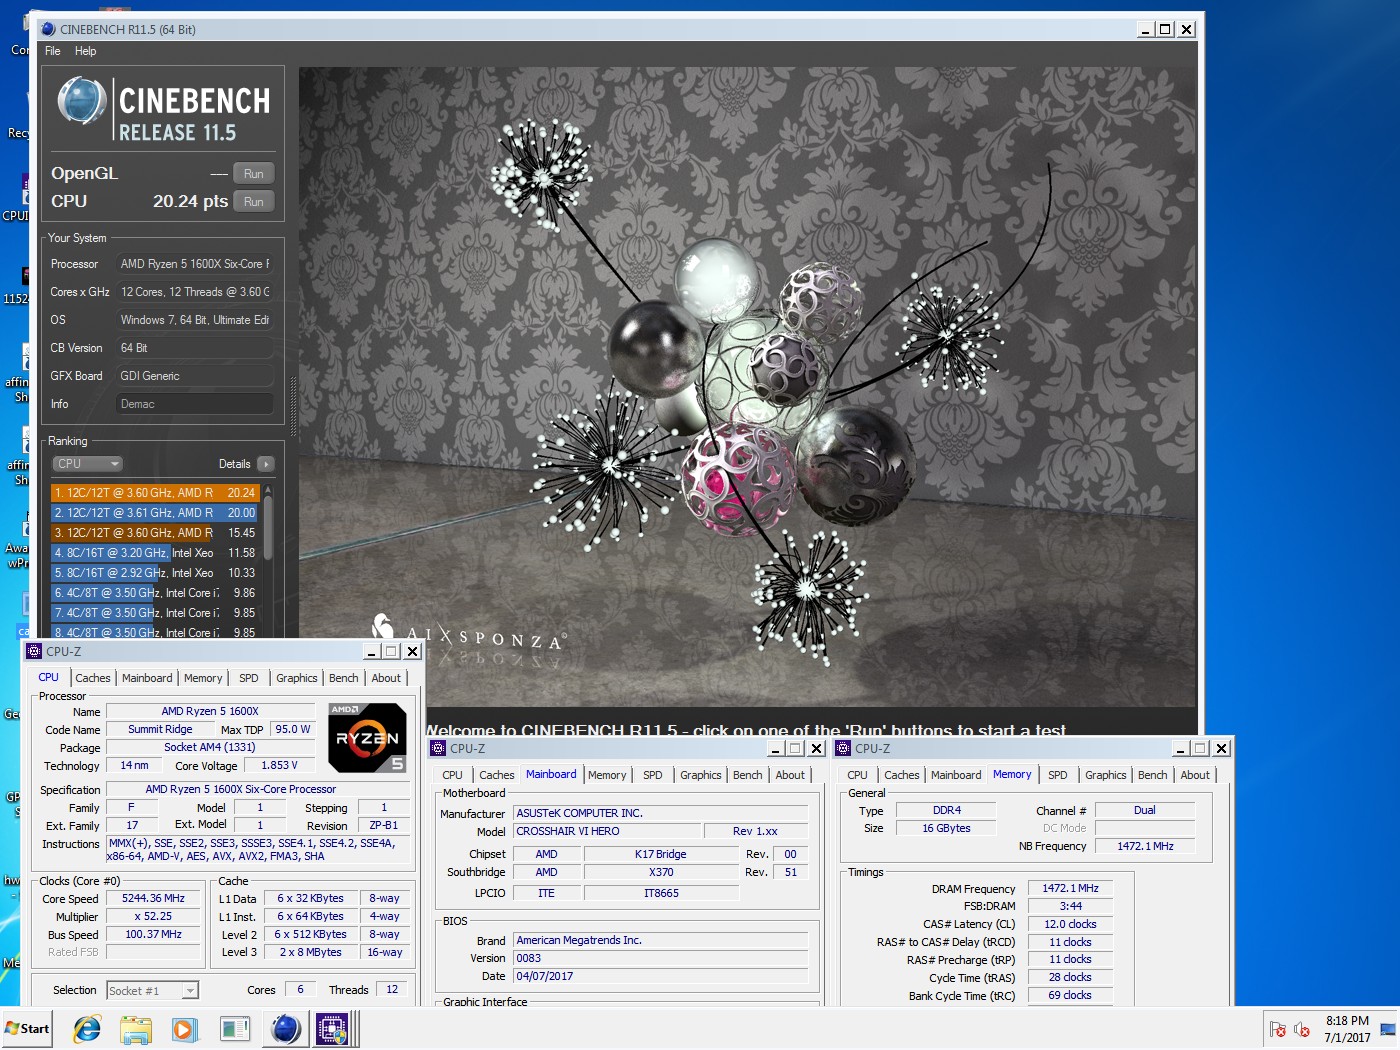Screen dimensions: 1400x1050
Task: Select ranking entry 5 with score 10.33
Action: [x=155, y=573]
